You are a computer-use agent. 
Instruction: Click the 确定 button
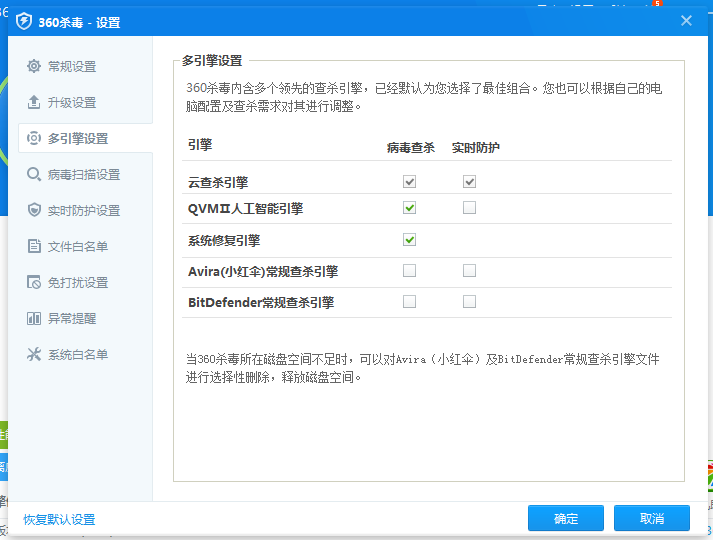pyautogui.click(x=566, y=518)
